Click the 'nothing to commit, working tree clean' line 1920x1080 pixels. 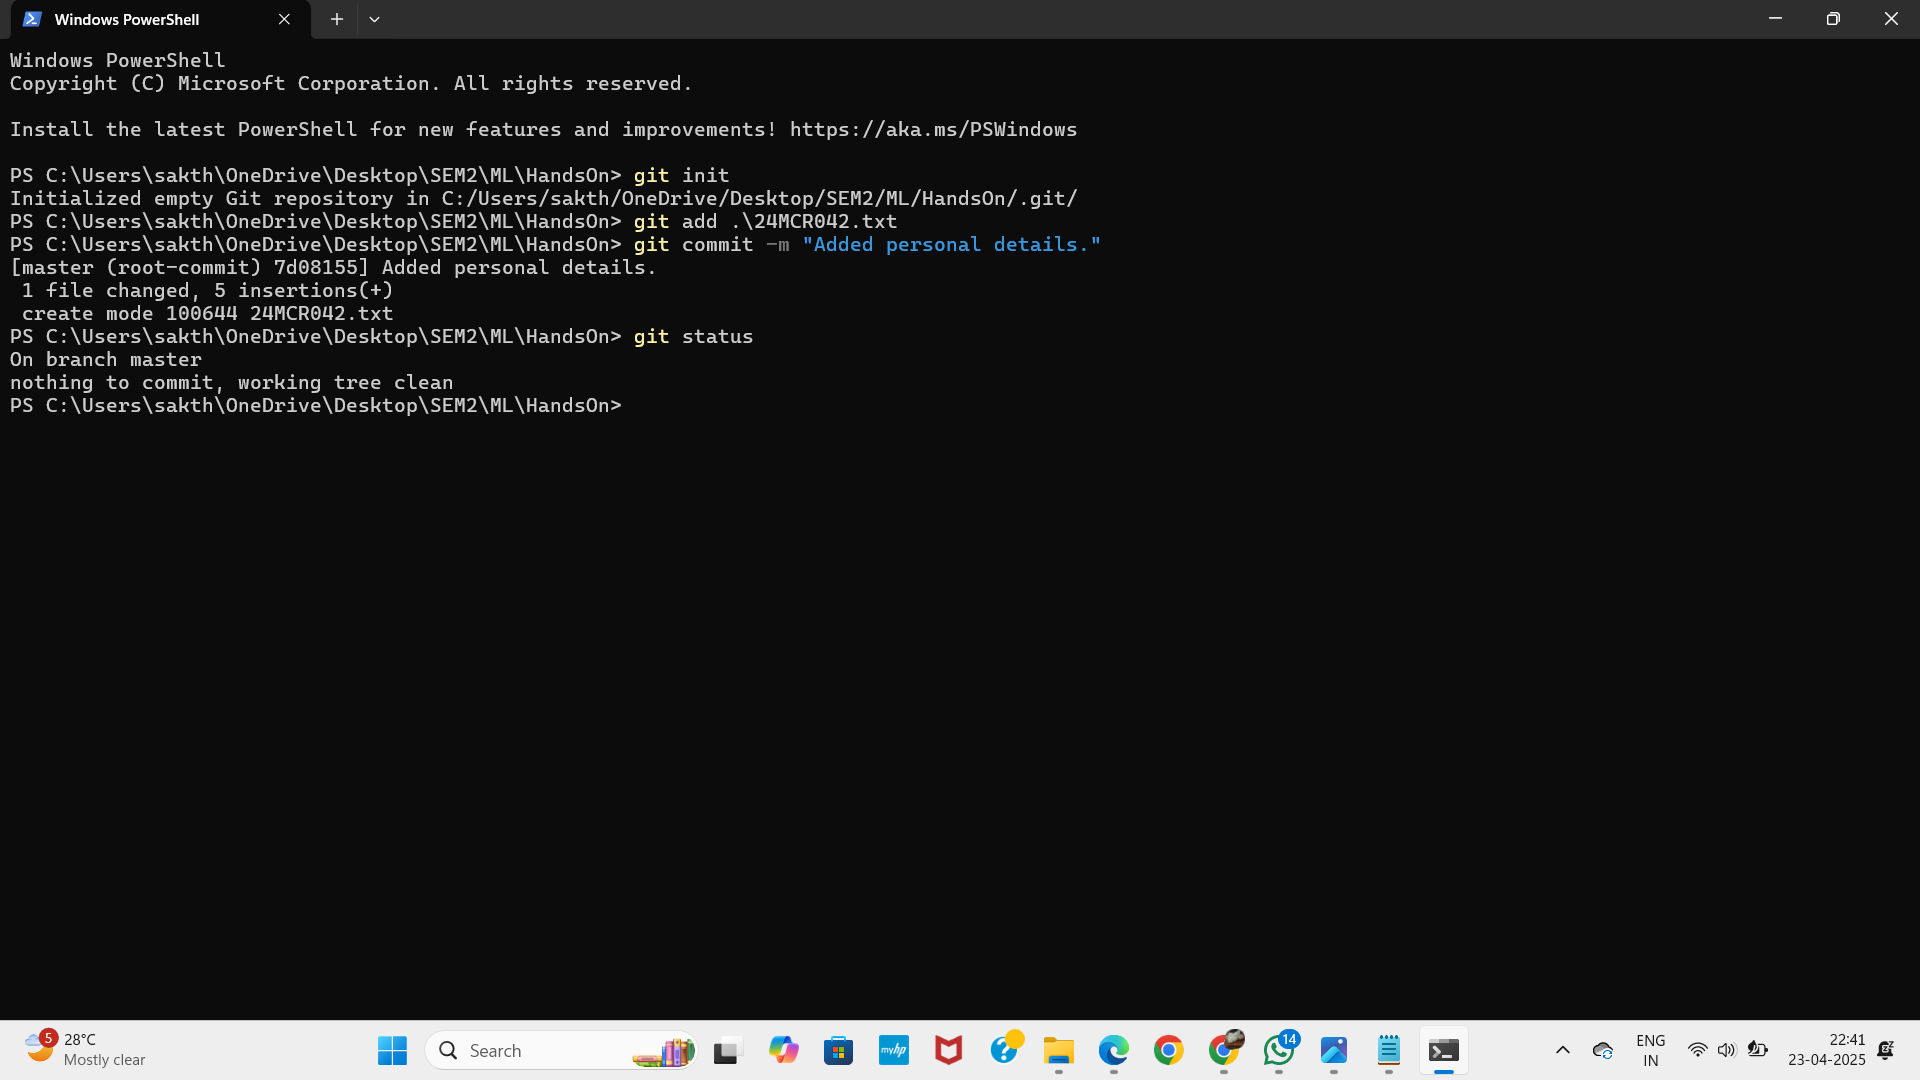[231, 382]
